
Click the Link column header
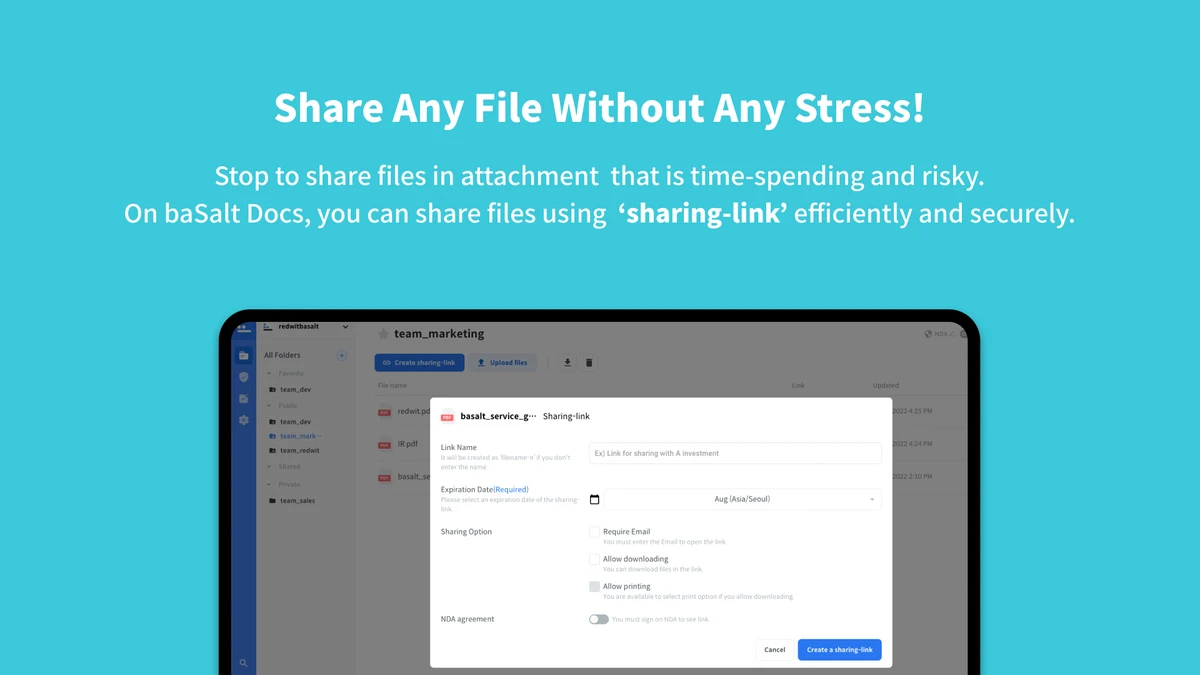click(798, 385)
